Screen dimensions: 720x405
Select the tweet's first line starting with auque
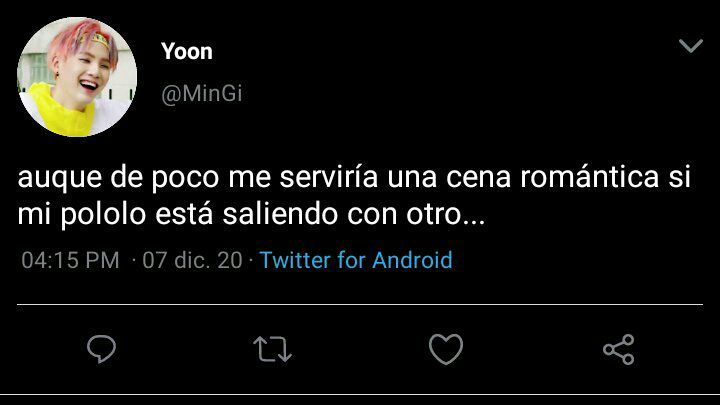click(x=354, y=177)
